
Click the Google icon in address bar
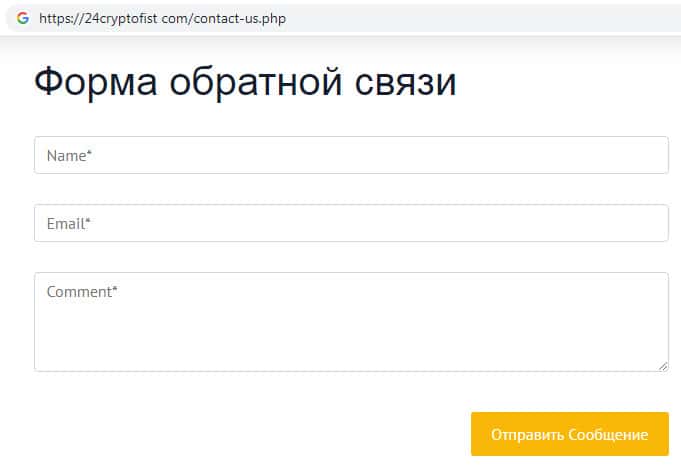click(22, 18)
